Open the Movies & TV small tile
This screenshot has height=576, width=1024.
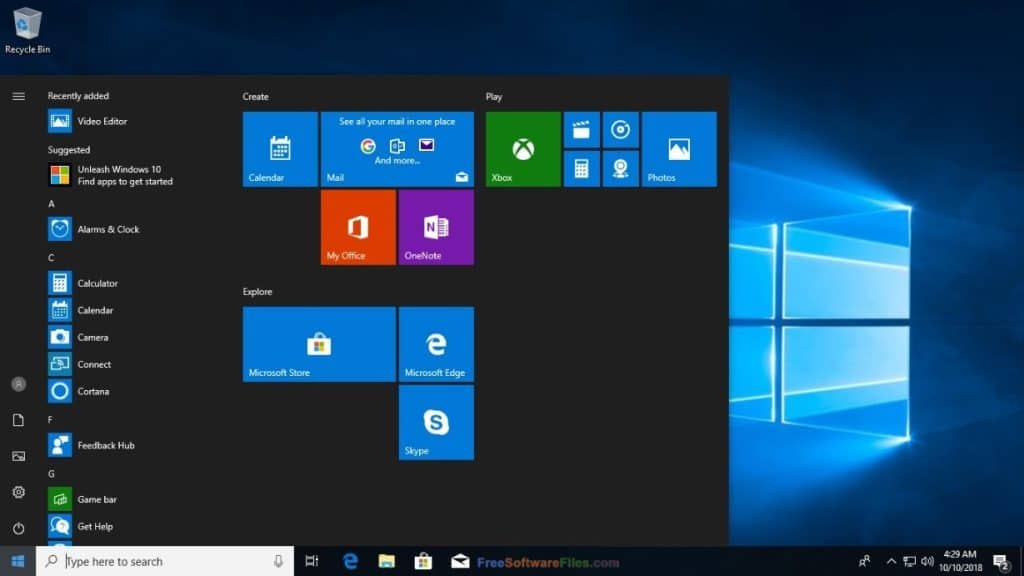tap(581, 129)
